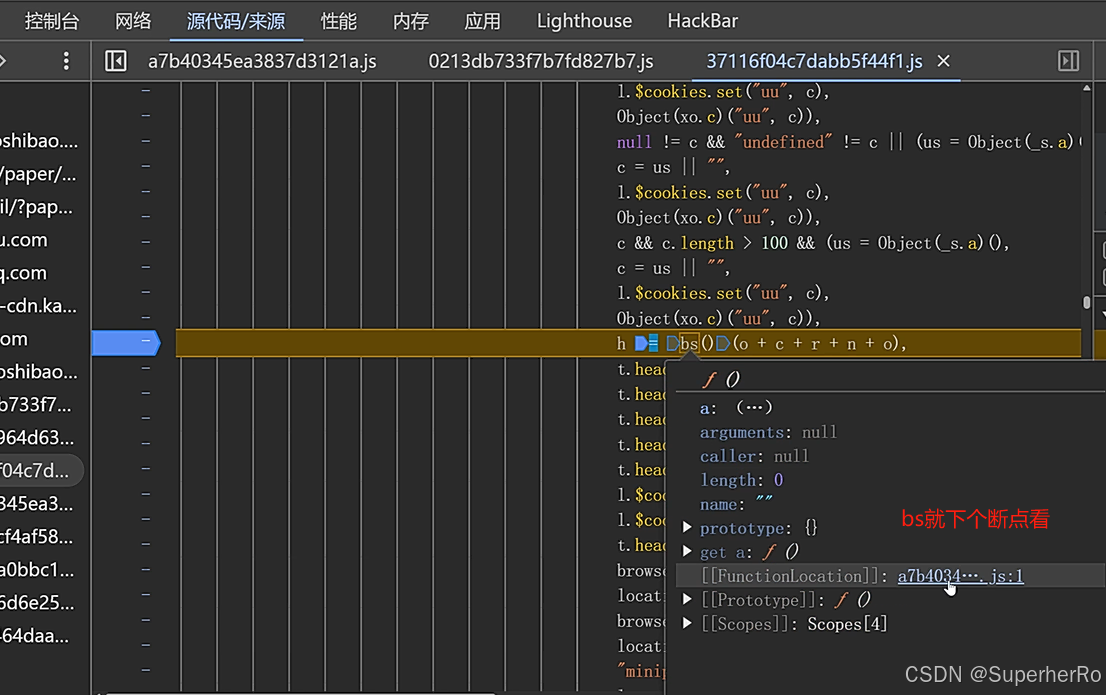The width and height of the screenshot is (1106, 695).
Task: Select the f04c7d... file in navigator
Action: point(35,471)
